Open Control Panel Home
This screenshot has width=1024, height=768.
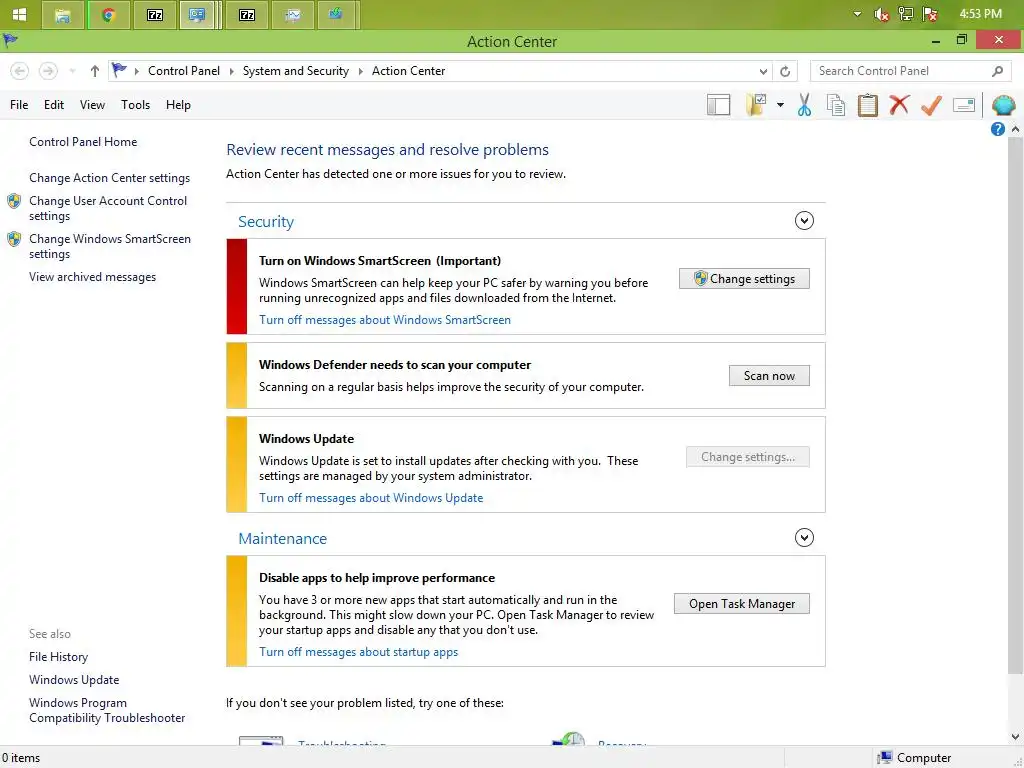pyautogui.click(x=83, y=142)
